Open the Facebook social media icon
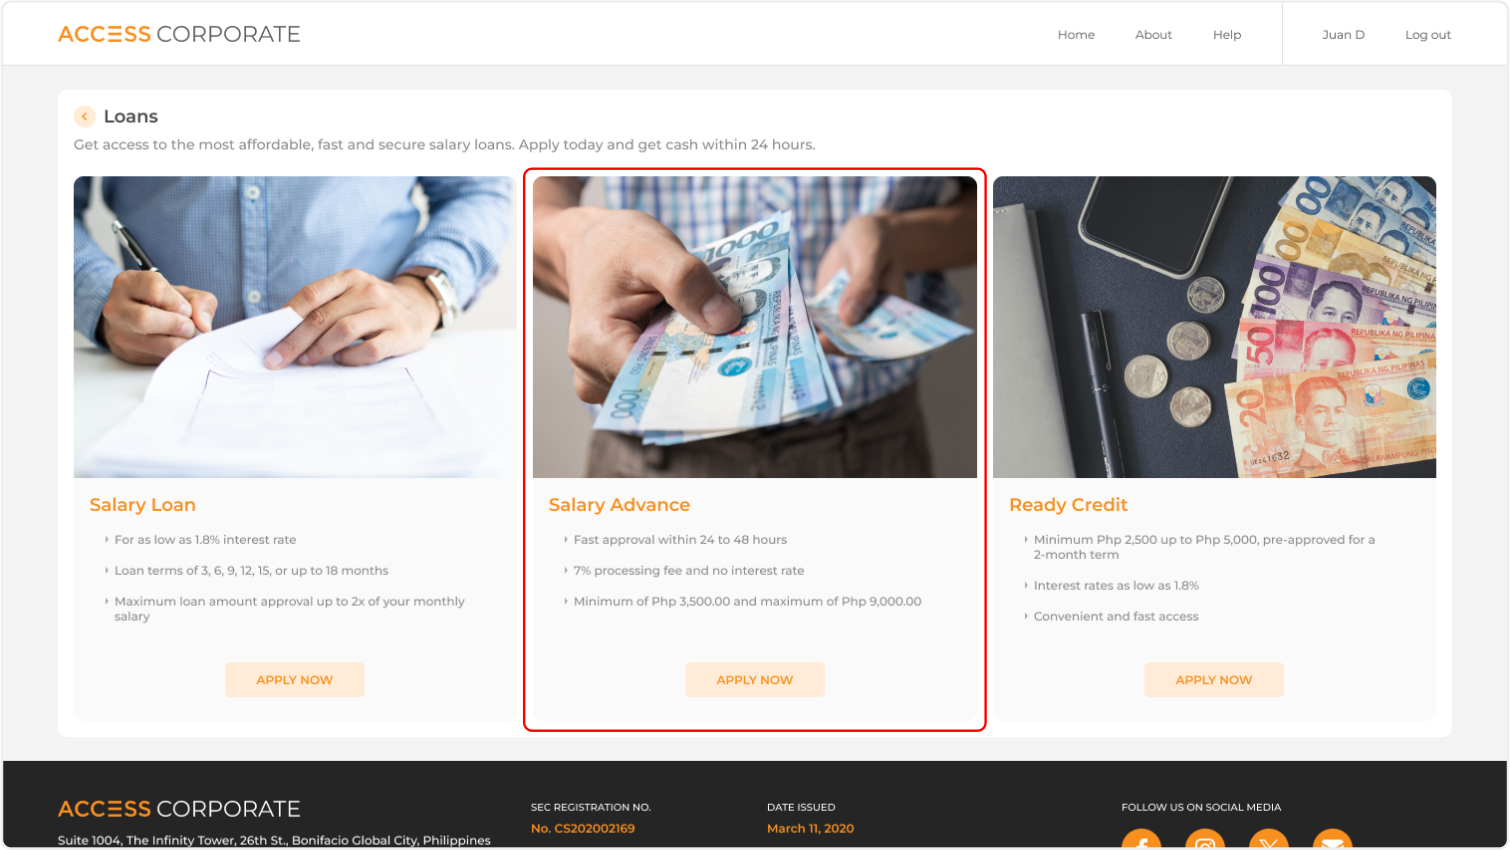1510x850 pixels. click(x=1141, y=840)
